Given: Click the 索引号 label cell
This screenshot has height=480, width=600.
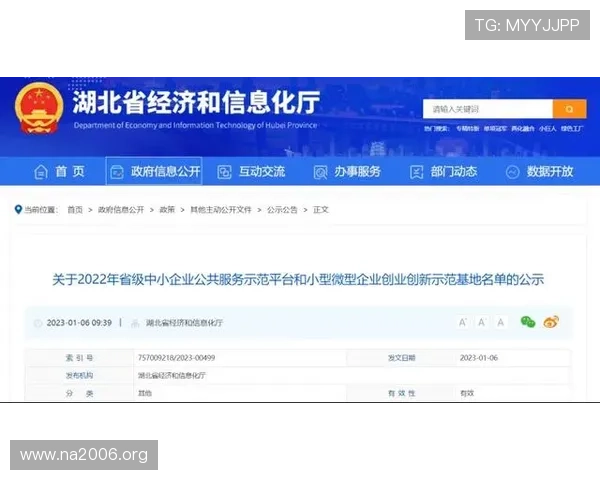Looking at the screenshot, I should 79,358.
